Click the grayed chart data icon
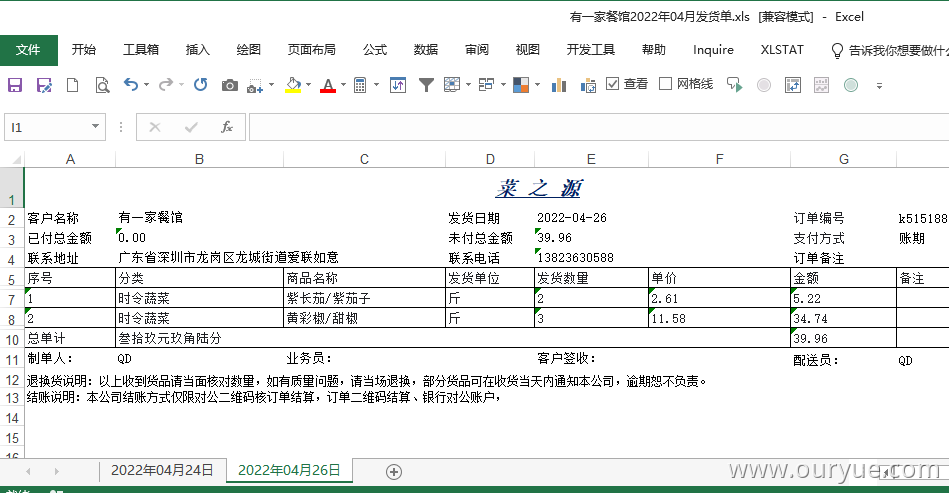Screen dimensions: 949x493 coord(821,85)
